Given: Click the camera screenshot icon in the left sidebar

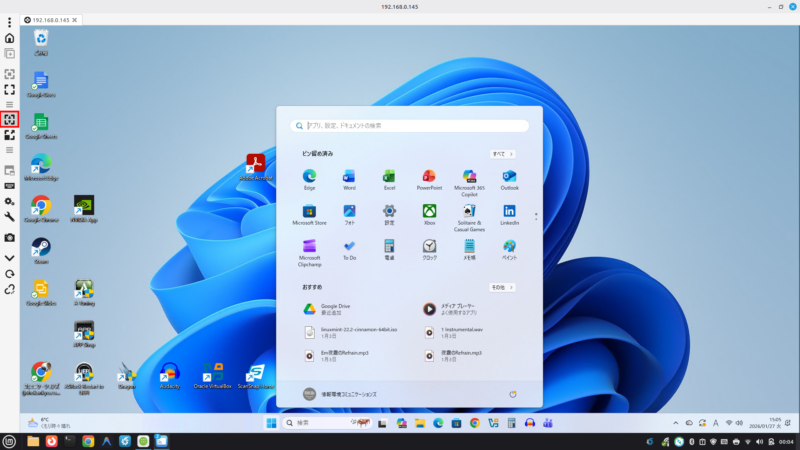Looking at the screenshot, I should 10,238.
